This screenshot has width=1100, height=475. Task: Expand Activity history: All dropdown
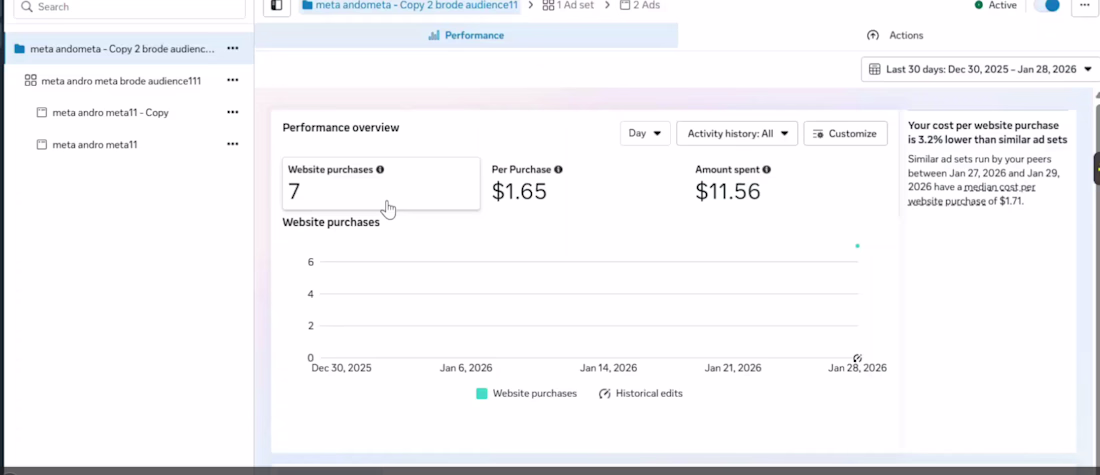point(737,133)
